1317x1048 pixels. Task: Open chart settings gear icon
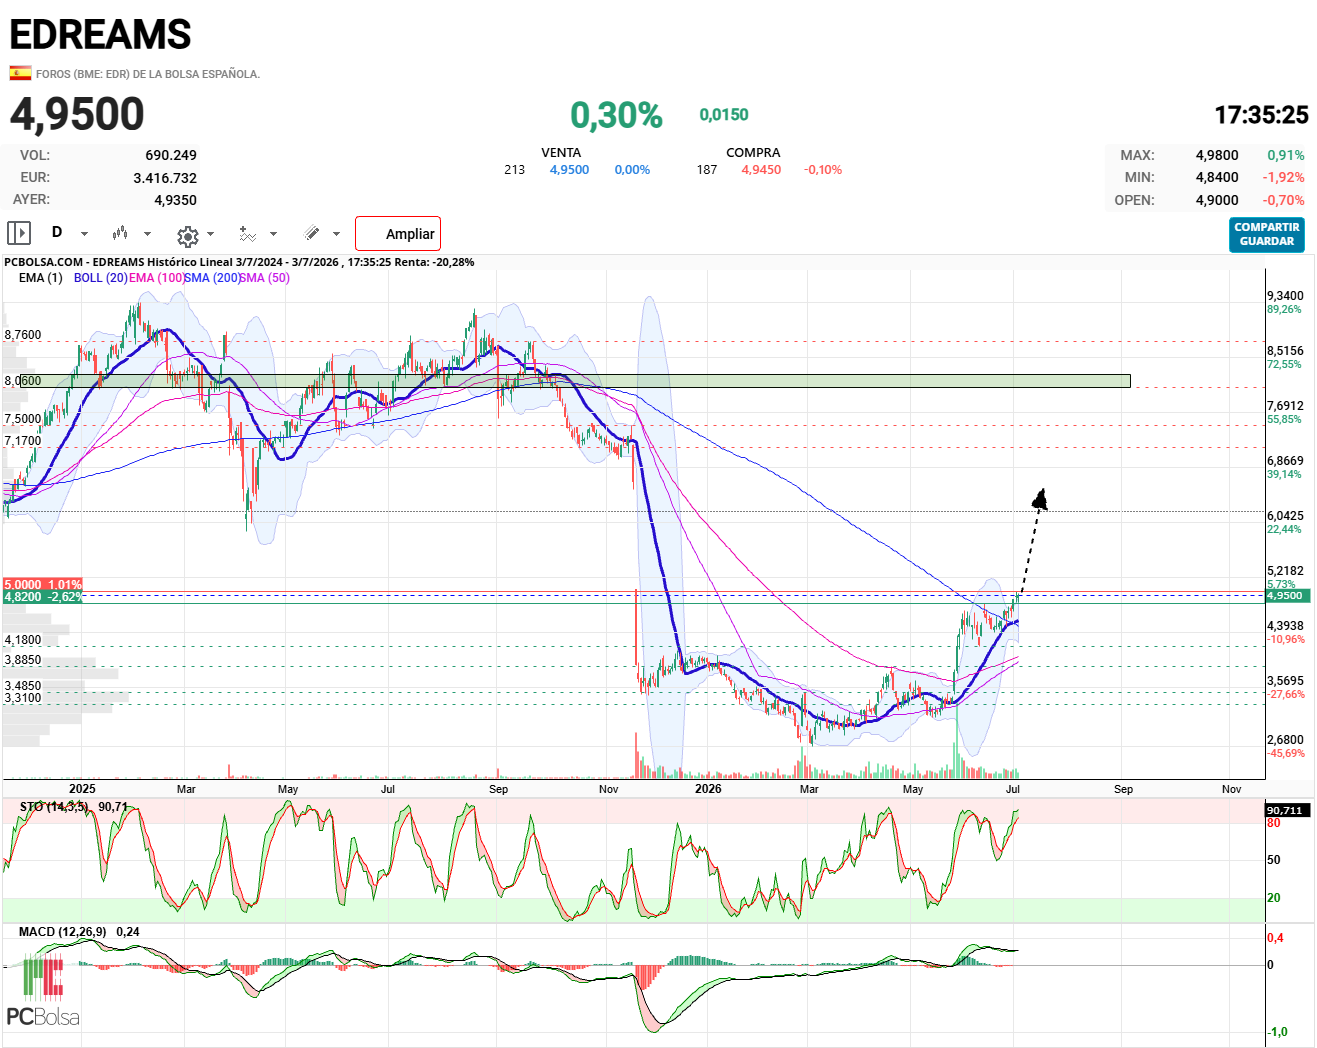pos(187,236)
